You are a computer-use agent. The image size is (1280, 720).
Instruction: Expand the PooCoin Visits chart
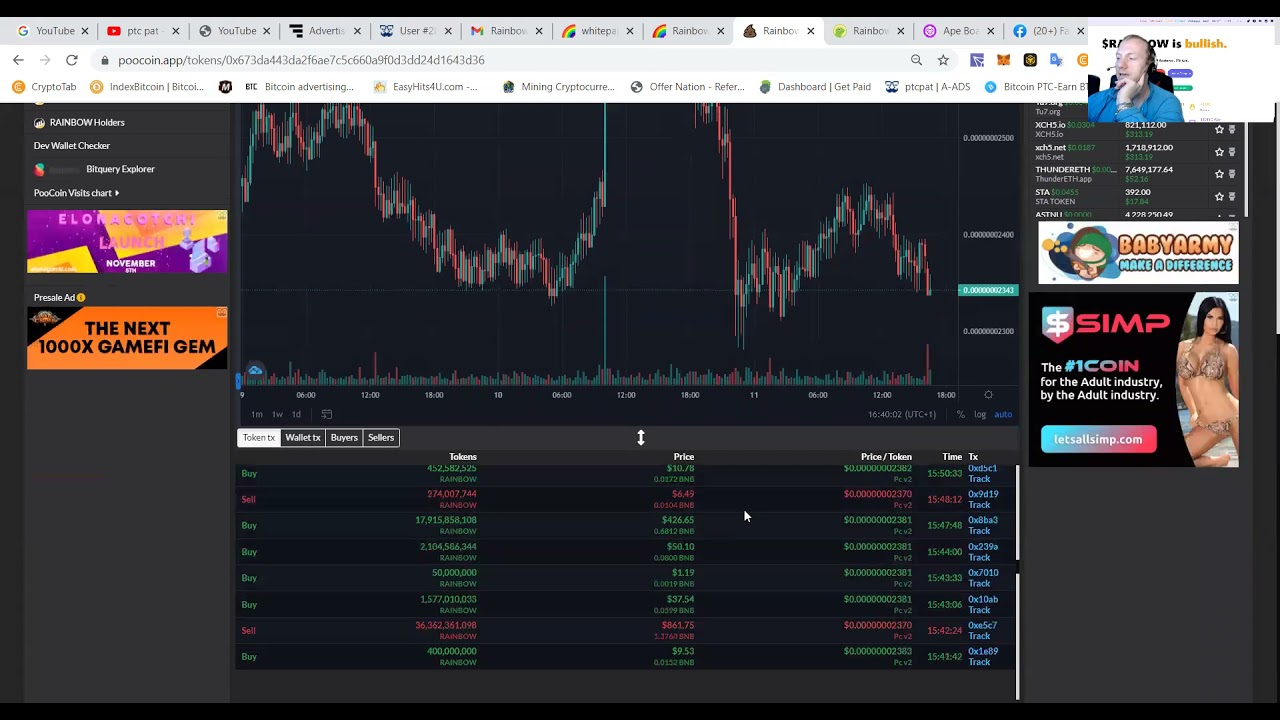76,193
